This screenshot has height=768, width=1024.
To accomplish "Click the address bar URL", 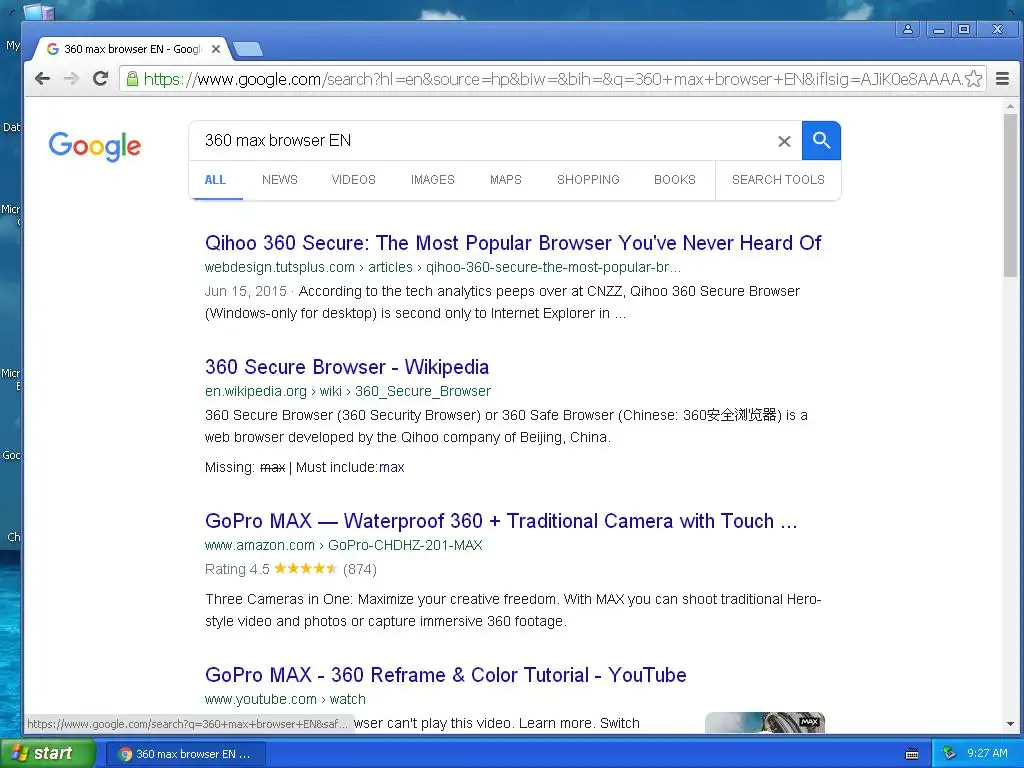I will (552, 79).
